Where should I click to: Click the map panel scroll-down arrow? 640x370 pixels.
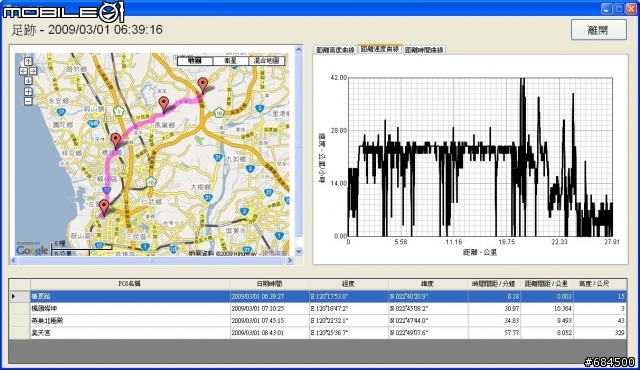point(298,252)
